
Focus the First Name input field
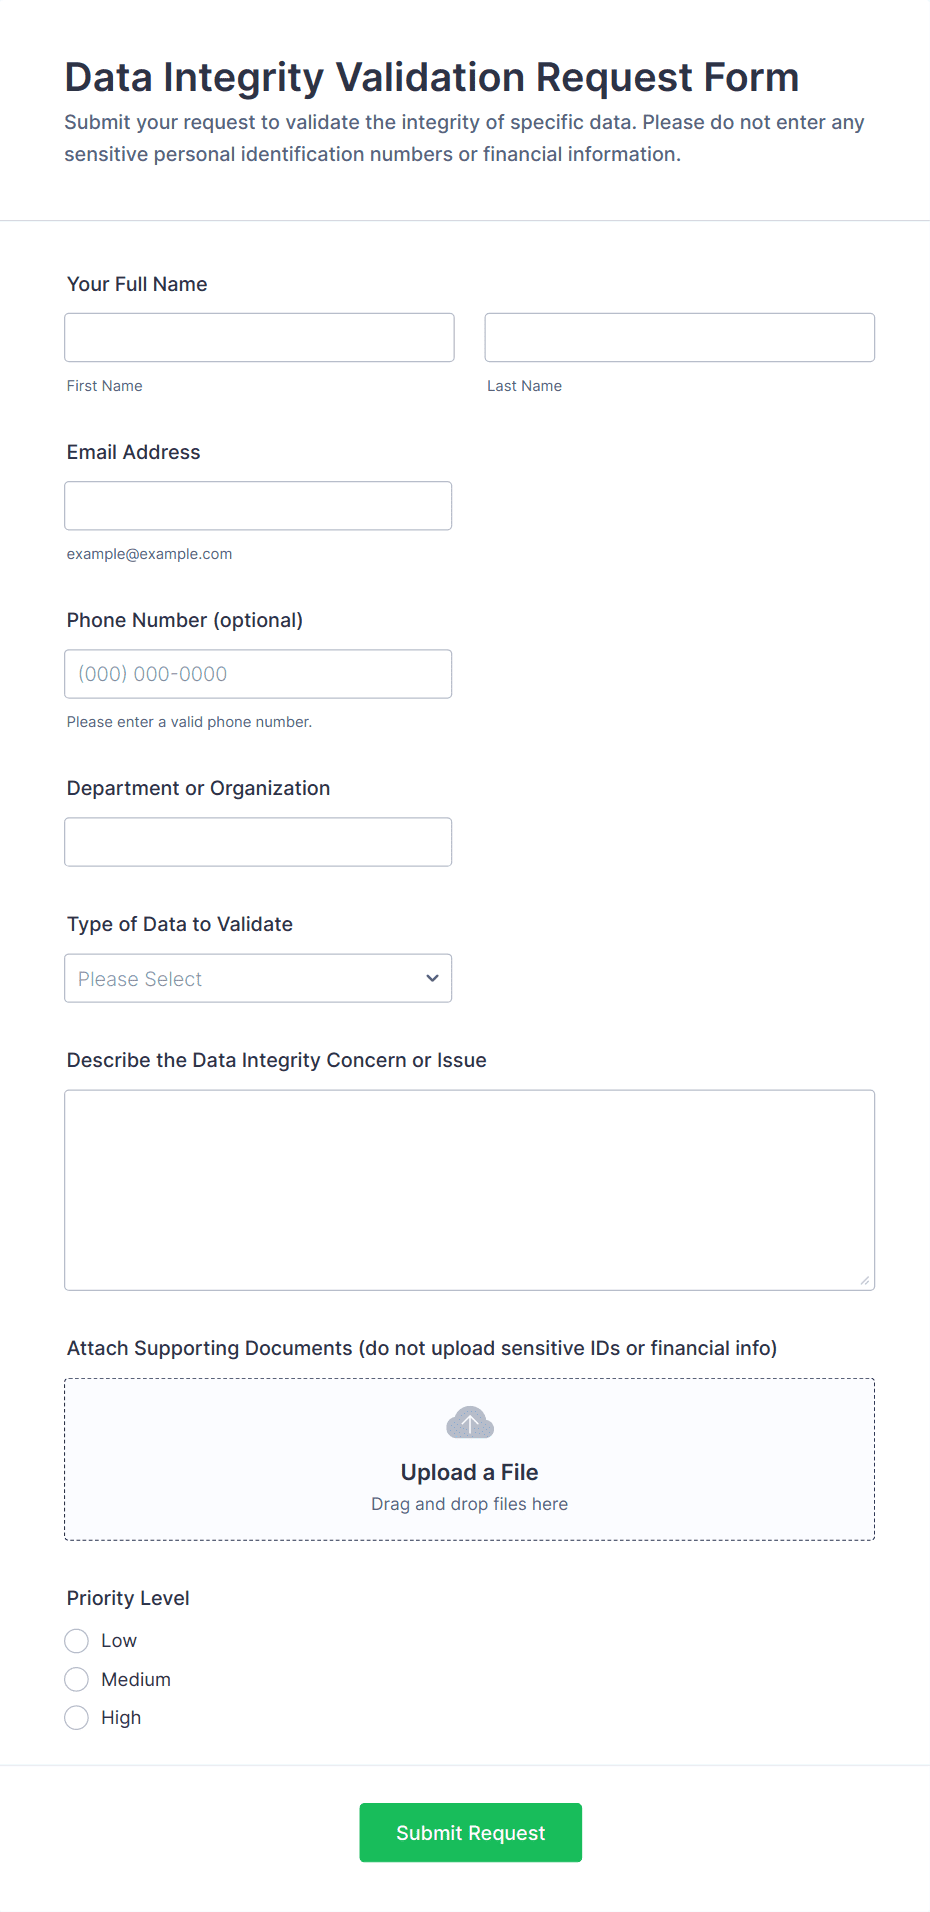pyautogui.click(x=259, y=337)
